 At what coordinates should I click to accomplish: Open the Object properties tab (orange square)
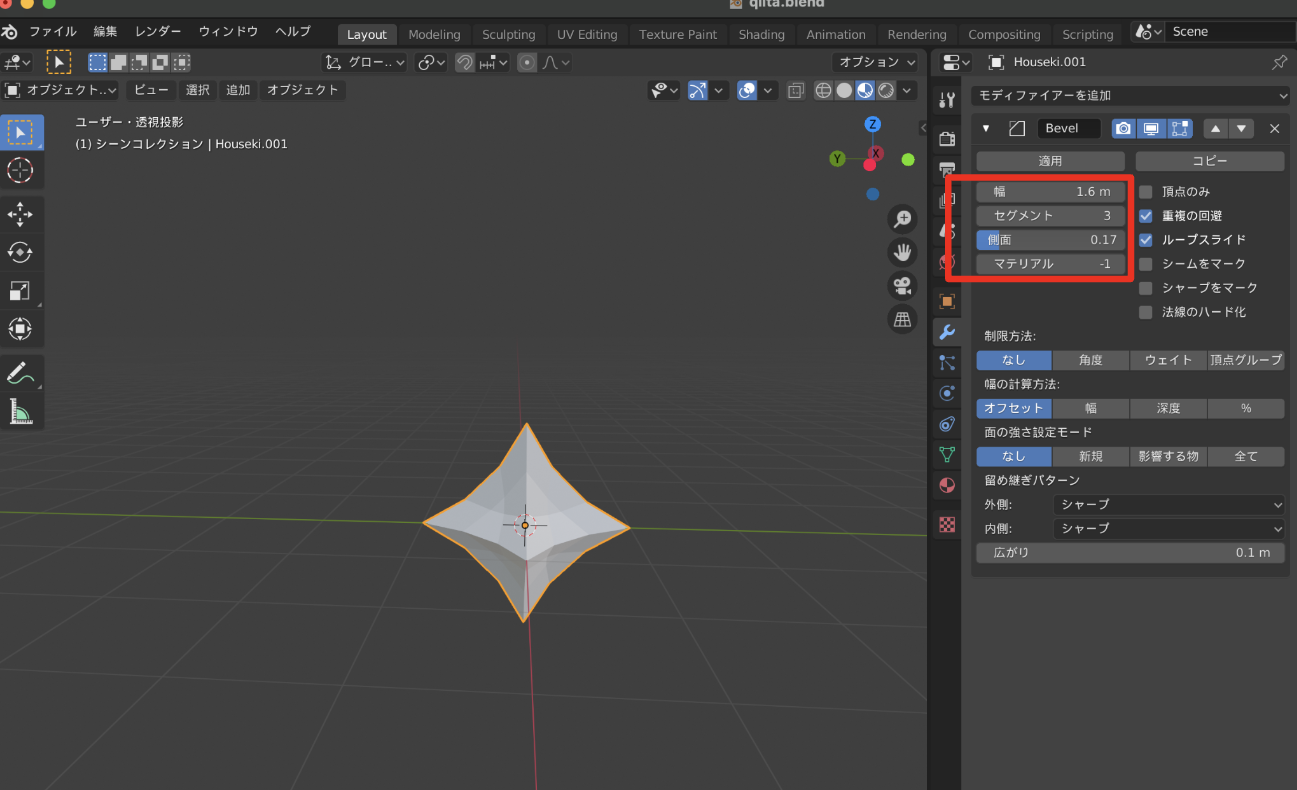click(x=946, y=300)
